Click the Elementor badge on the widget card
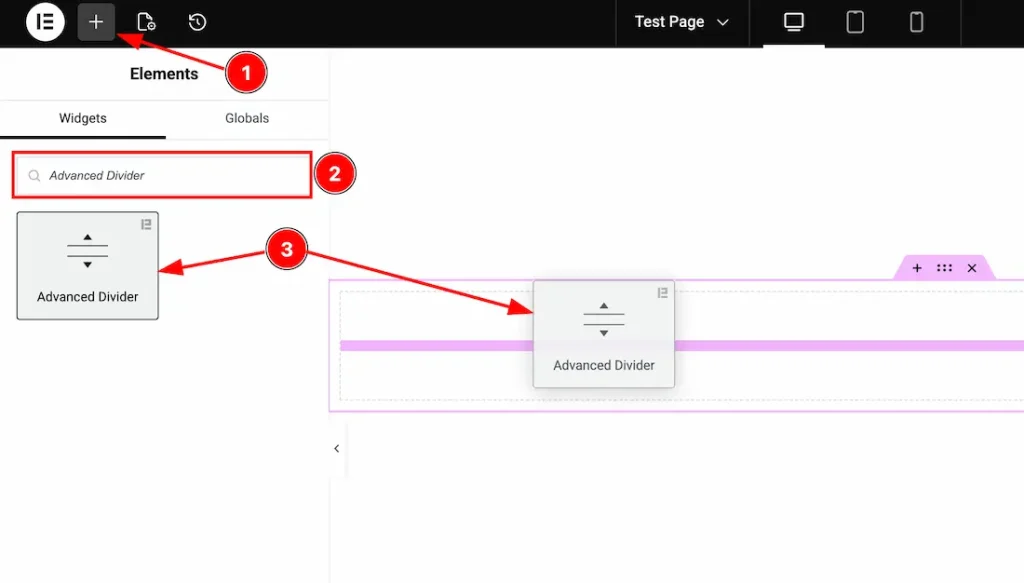Image resolution: width=1024 pixels, height=583 pixels. point(147,224)
